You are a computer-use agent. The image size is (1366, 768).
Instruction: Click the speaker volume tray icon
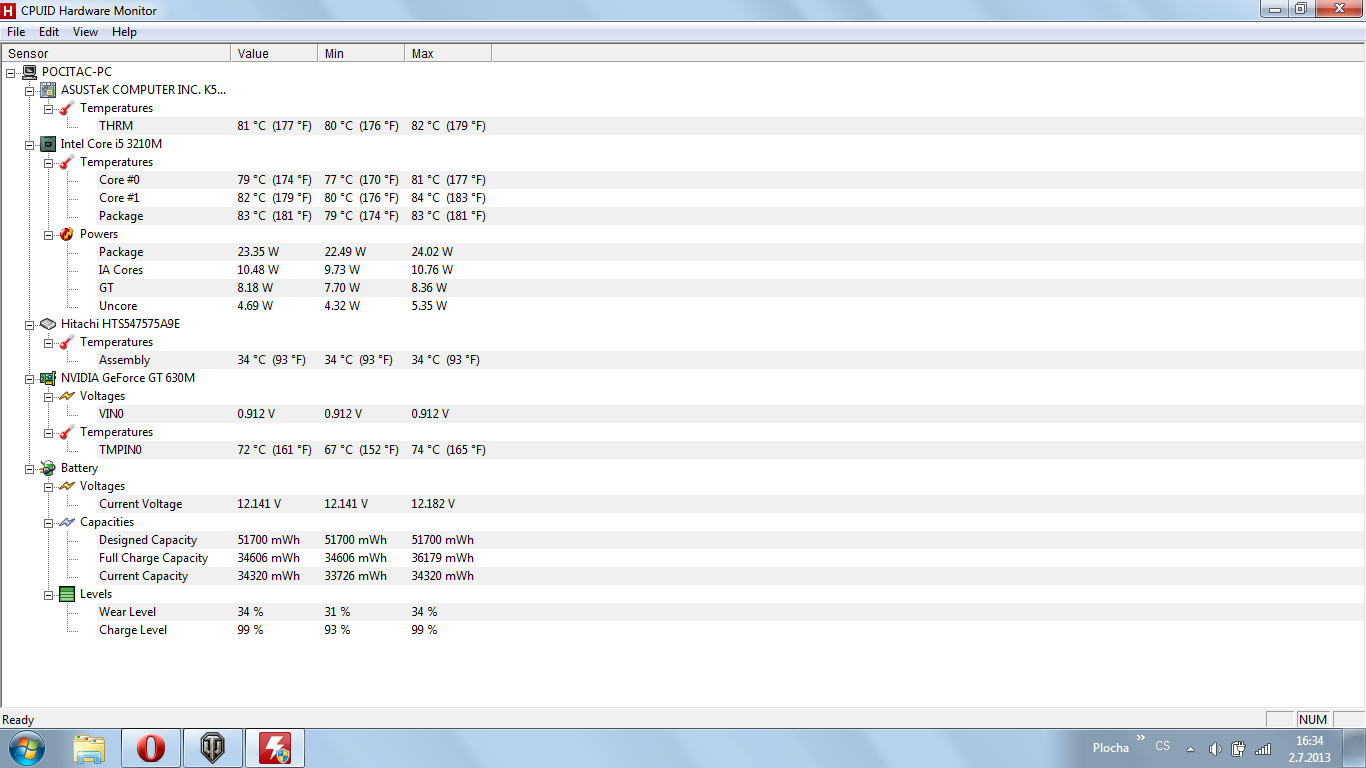pos(1215,749)
